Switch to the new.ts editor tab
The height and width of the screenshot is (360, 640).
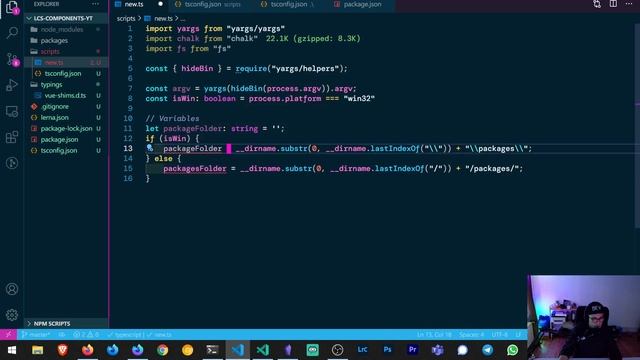(x=133, y=4)
